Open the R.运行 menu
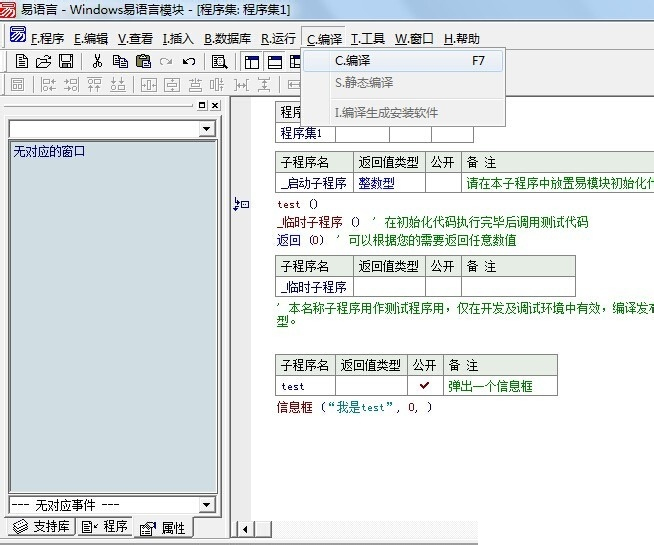 (278, 39)
